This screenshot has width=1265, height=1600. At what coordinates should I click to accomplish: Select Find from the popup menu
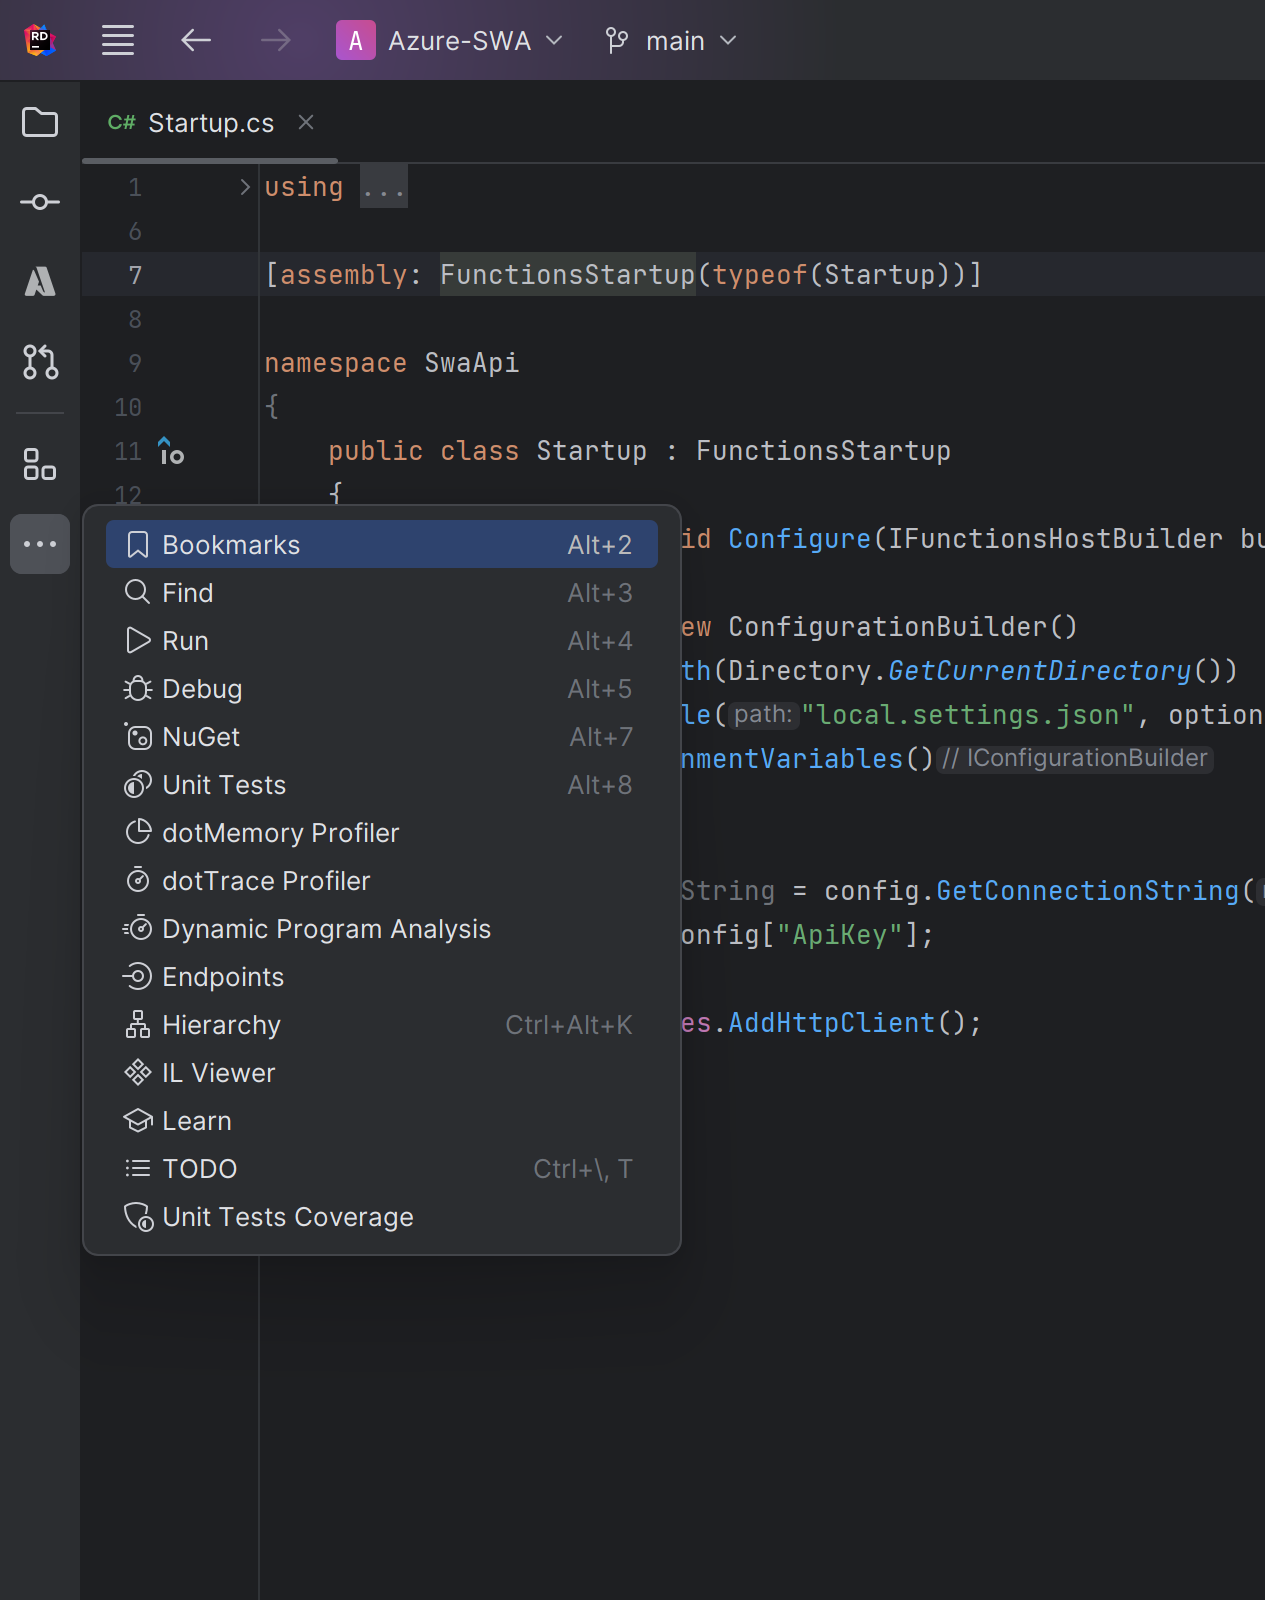click(x=382, y=592)
